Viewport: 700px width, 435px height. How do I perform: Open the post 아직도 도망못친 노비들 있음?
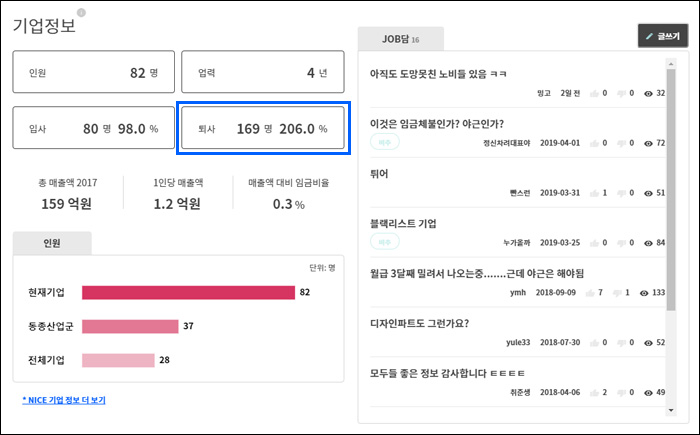pyautogui.click(x=438, y=74)
